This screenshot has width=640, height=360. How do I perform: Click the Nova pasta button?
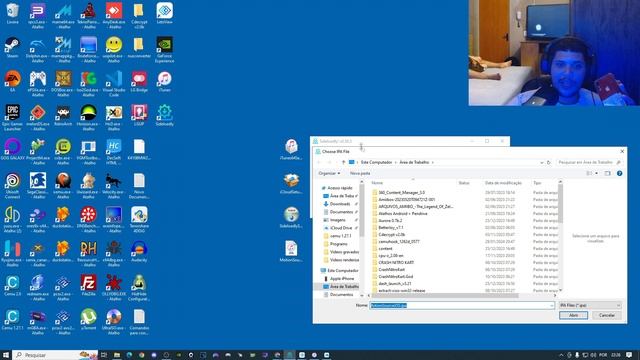pyautogui.click(x=360, y=173)
